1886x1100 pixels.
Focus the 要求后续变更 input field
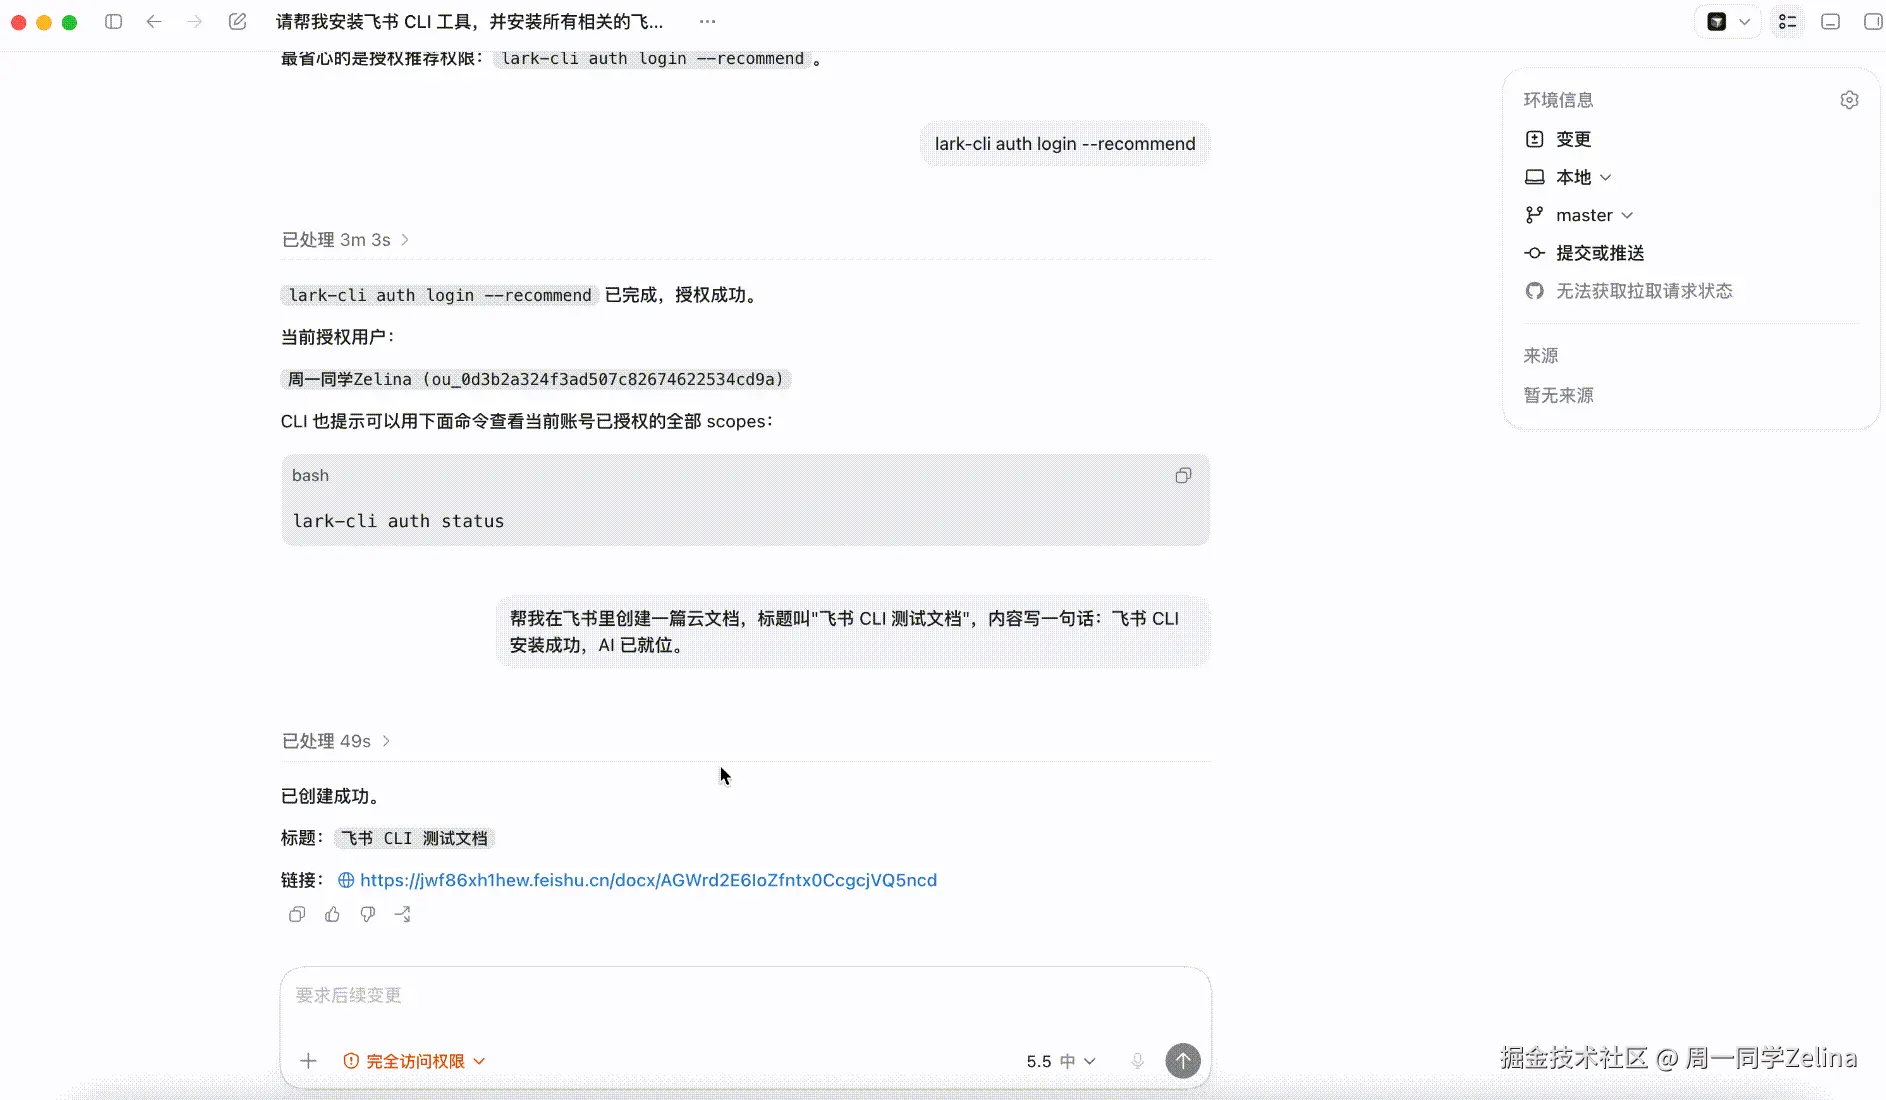pos(745,996)
